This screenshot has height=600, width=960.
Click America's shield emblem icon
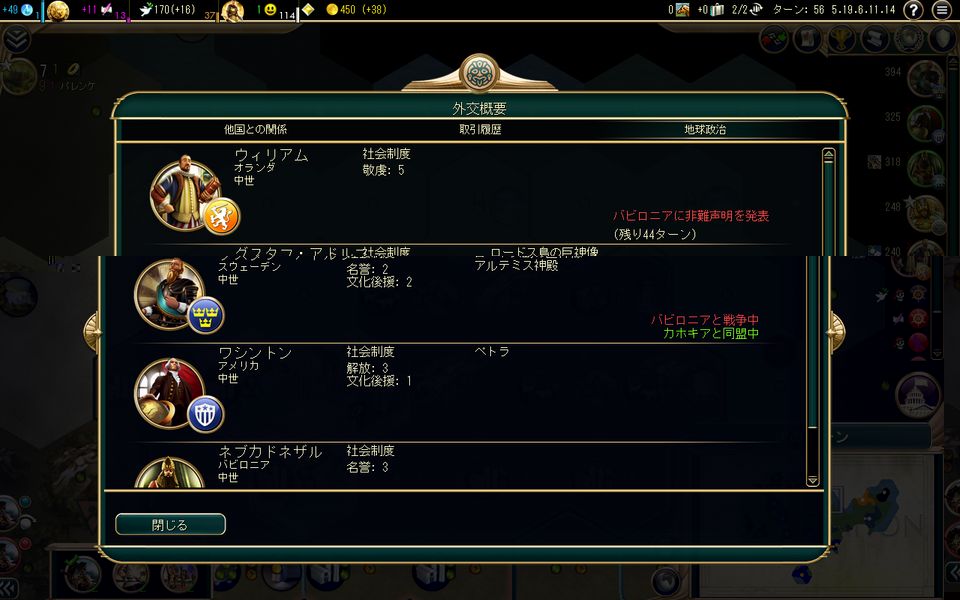[205, 414]
